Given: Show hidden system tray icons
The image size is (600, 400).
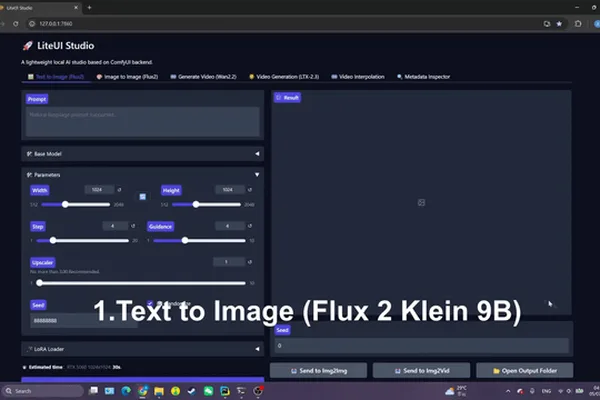Looking at the screenshot, I should tap(508, 391).
